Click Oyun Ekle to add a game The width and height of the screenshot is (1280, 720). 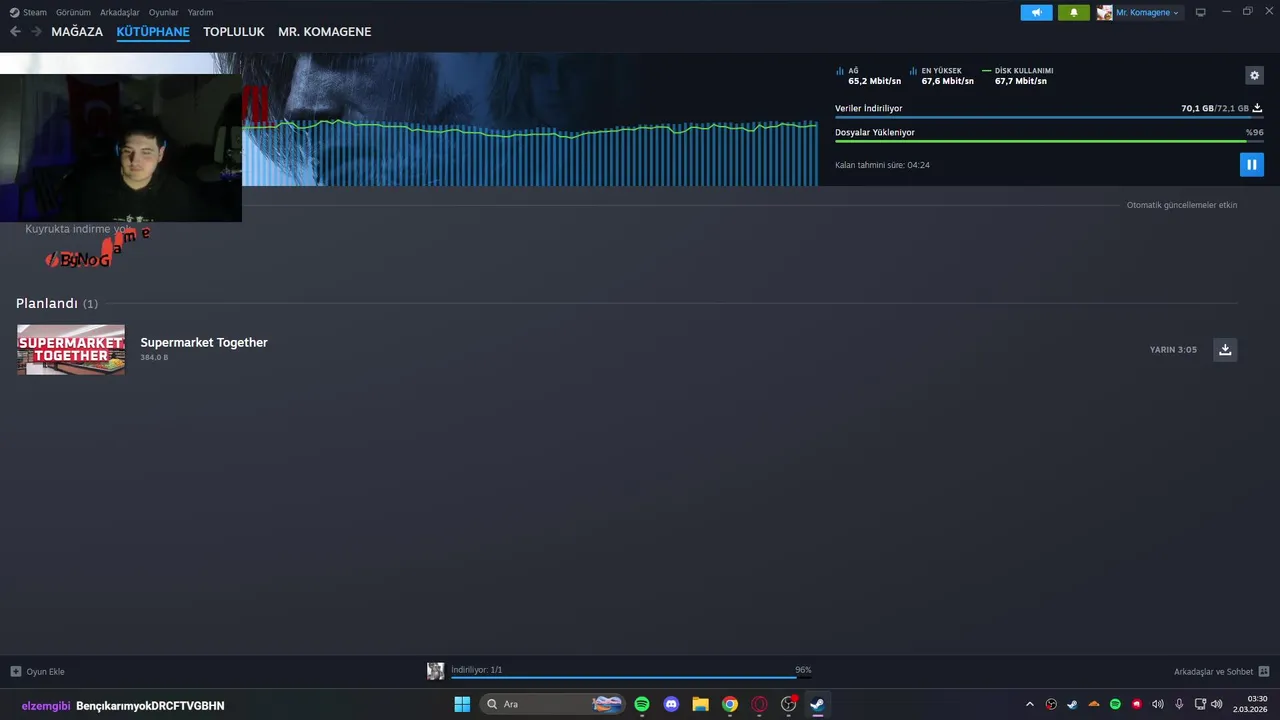coord(38,672)
